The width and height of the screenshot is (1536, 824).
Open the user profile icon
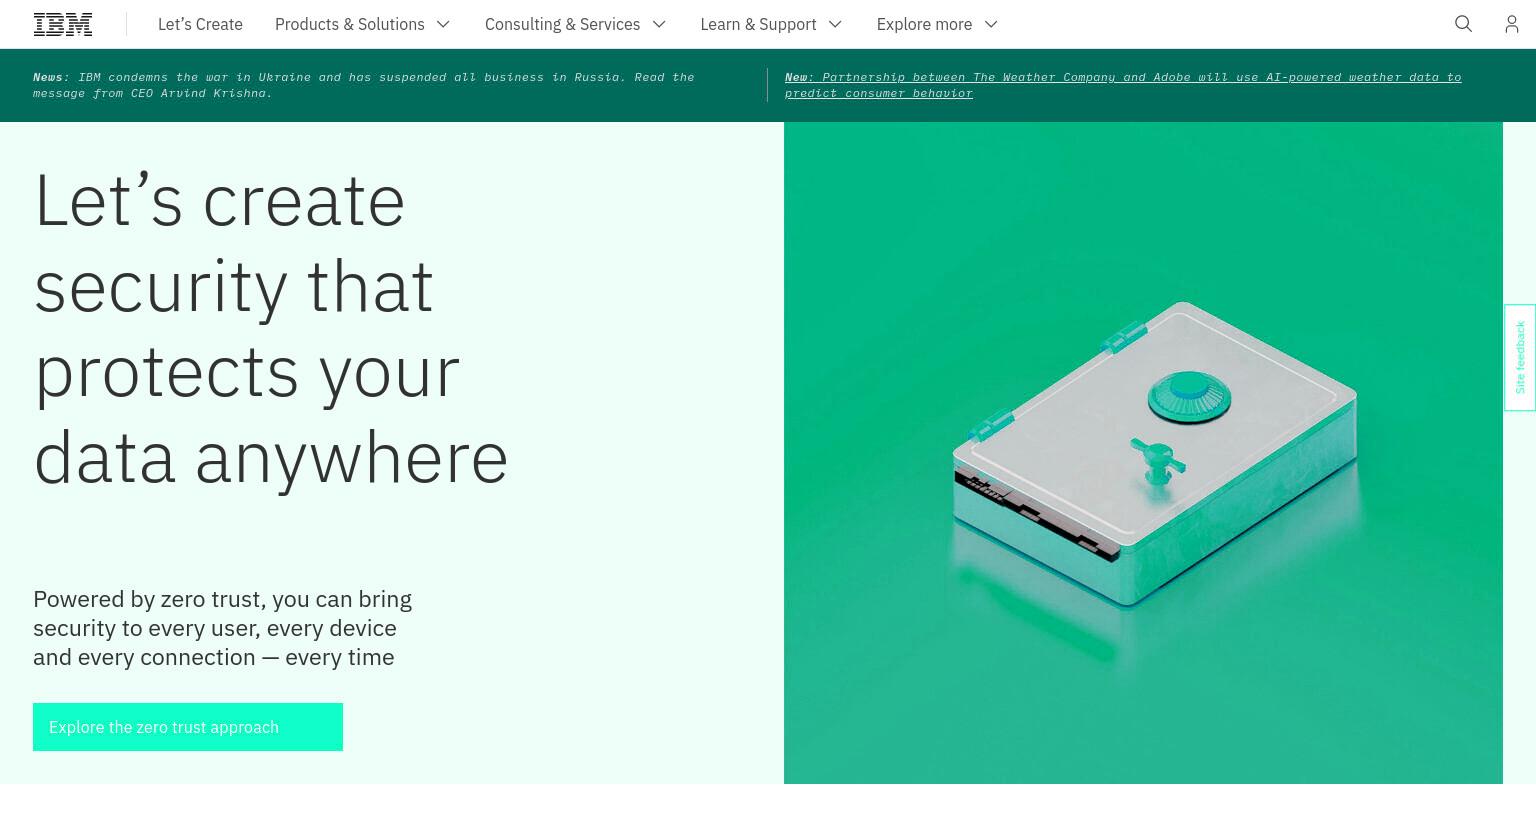coord(1511,24)
